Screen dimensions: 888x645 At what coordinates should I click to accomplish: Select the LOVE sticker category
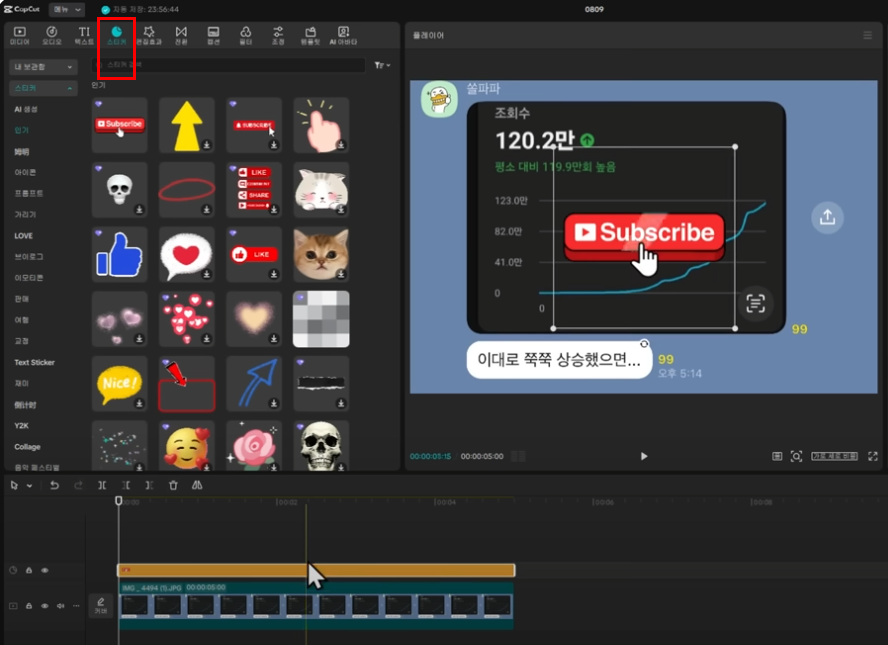click(x=23, y=236)
